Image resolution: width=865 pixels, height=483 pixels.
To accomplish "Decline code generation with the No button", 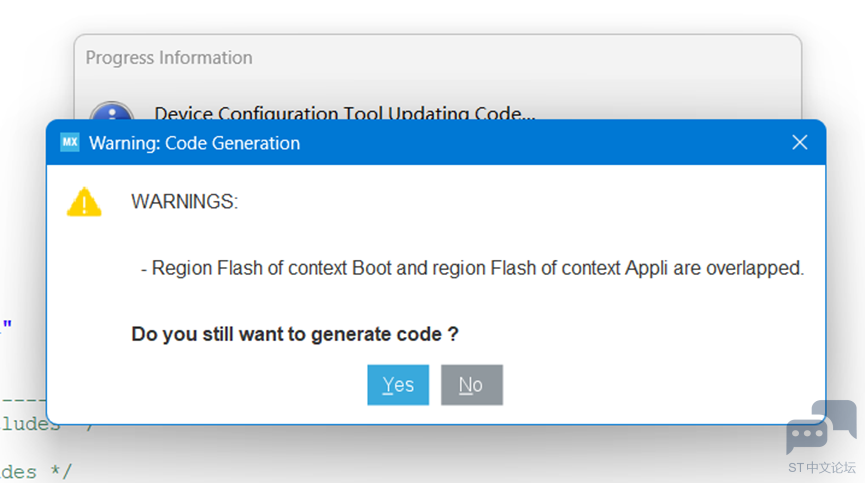I will tap(472, 385).
